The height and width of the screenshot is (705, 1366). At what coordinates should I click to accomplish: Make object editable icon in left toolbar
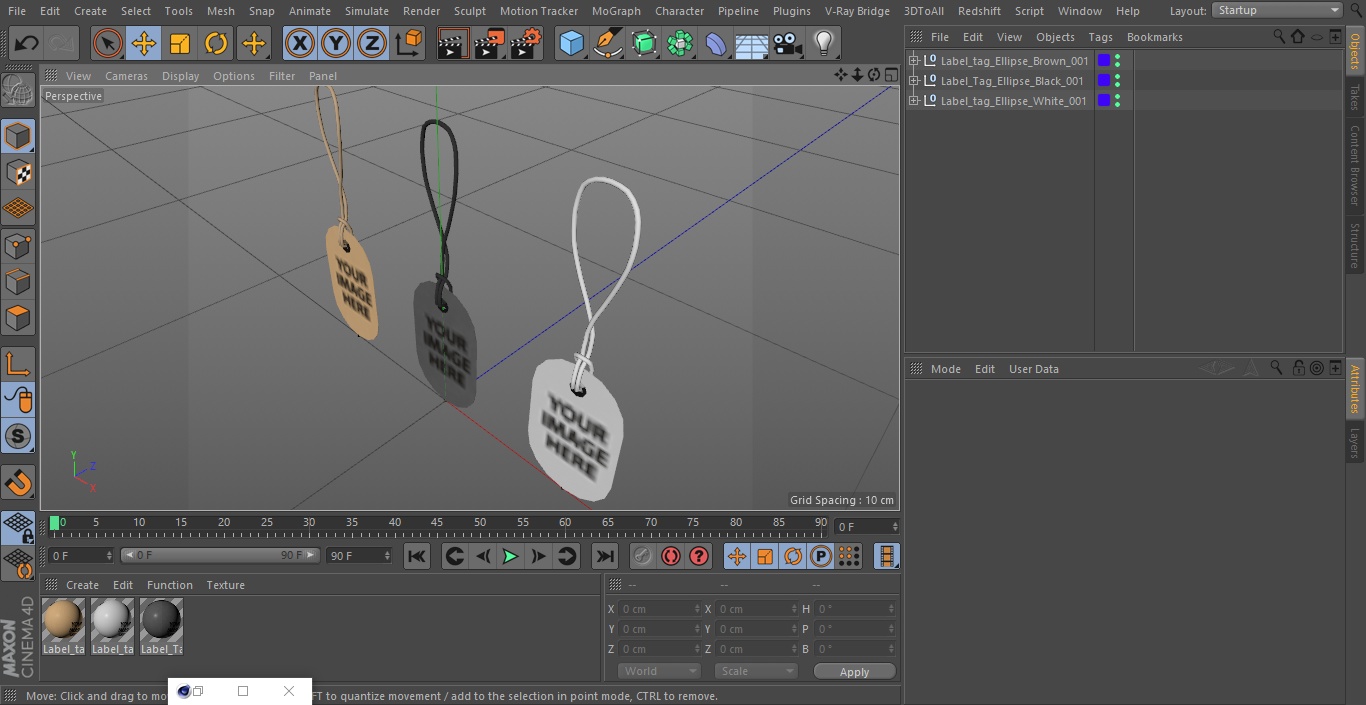[18, 92]
